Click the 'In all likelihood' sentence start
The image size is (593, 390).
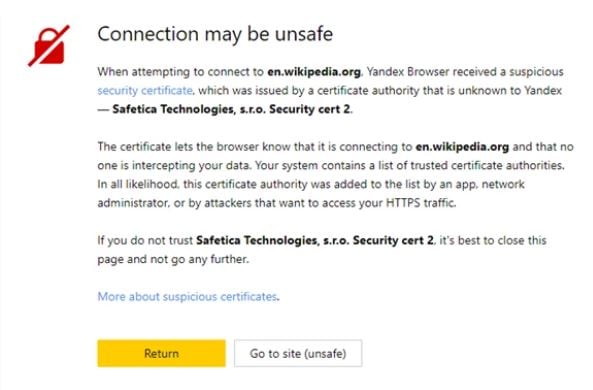click(x=138, y=185)
